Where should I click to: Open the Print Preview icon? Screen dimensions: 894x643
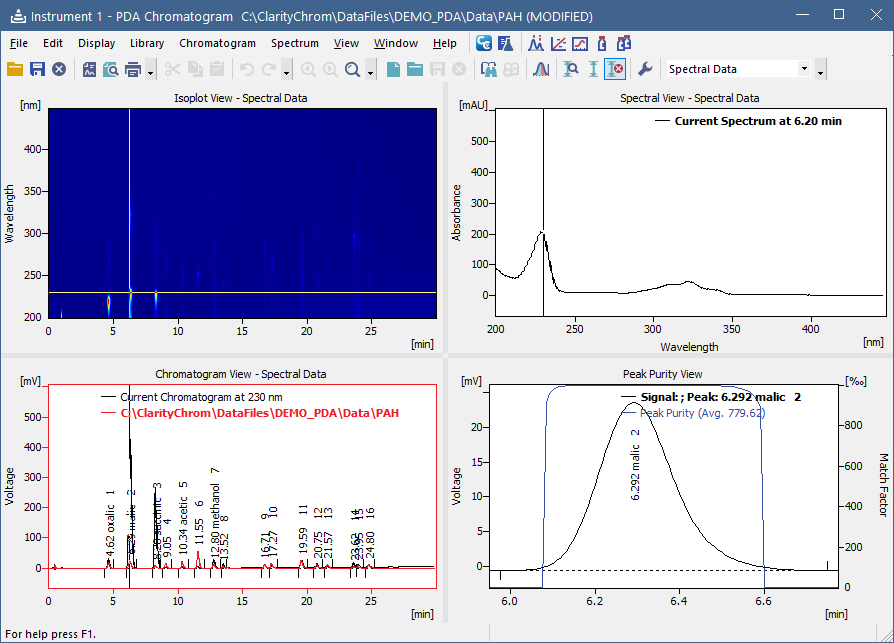(111, 70)
